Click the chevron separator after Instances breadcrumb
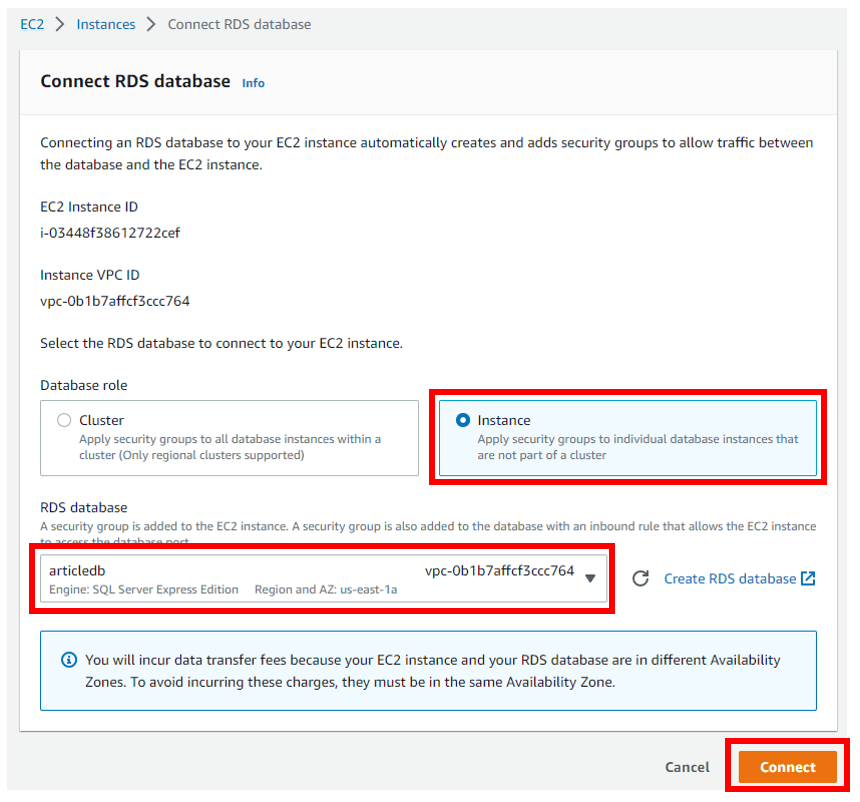860x802 pixels. 151,24
